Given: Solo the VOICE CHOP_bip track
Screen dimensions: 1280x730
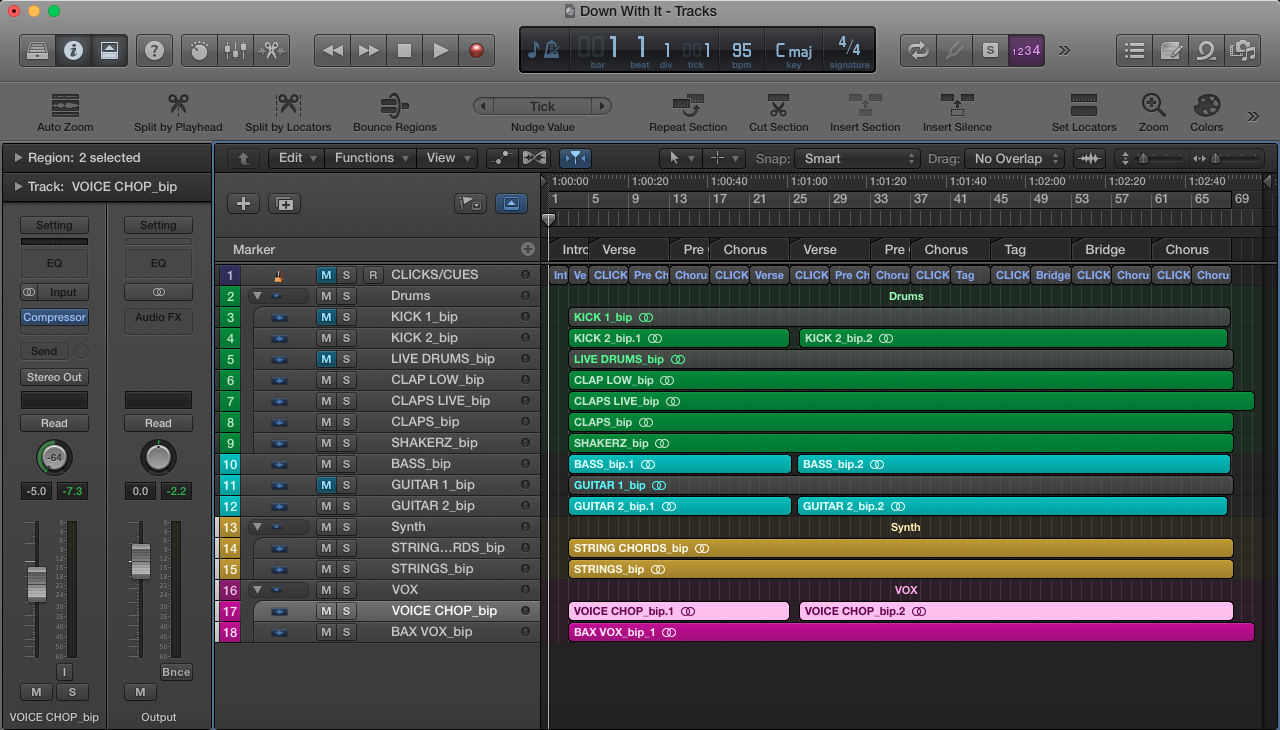Looking at the screenshot, I should click(346, 611).
